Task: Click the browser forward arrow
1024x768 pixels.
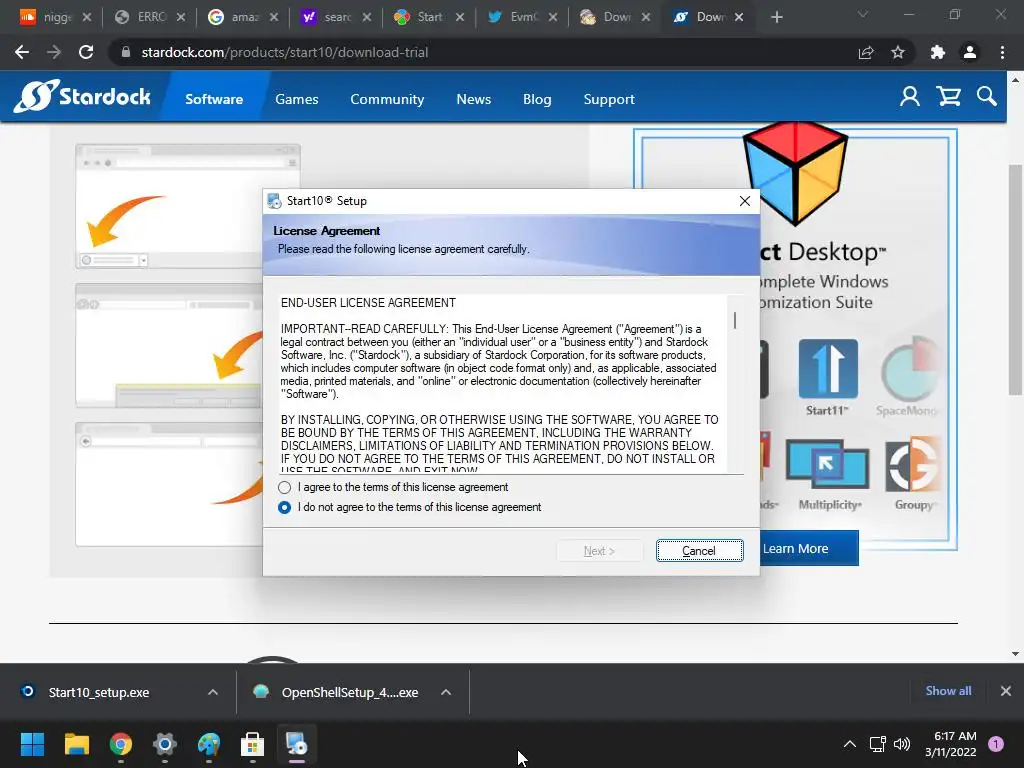Action: point(54,52)
